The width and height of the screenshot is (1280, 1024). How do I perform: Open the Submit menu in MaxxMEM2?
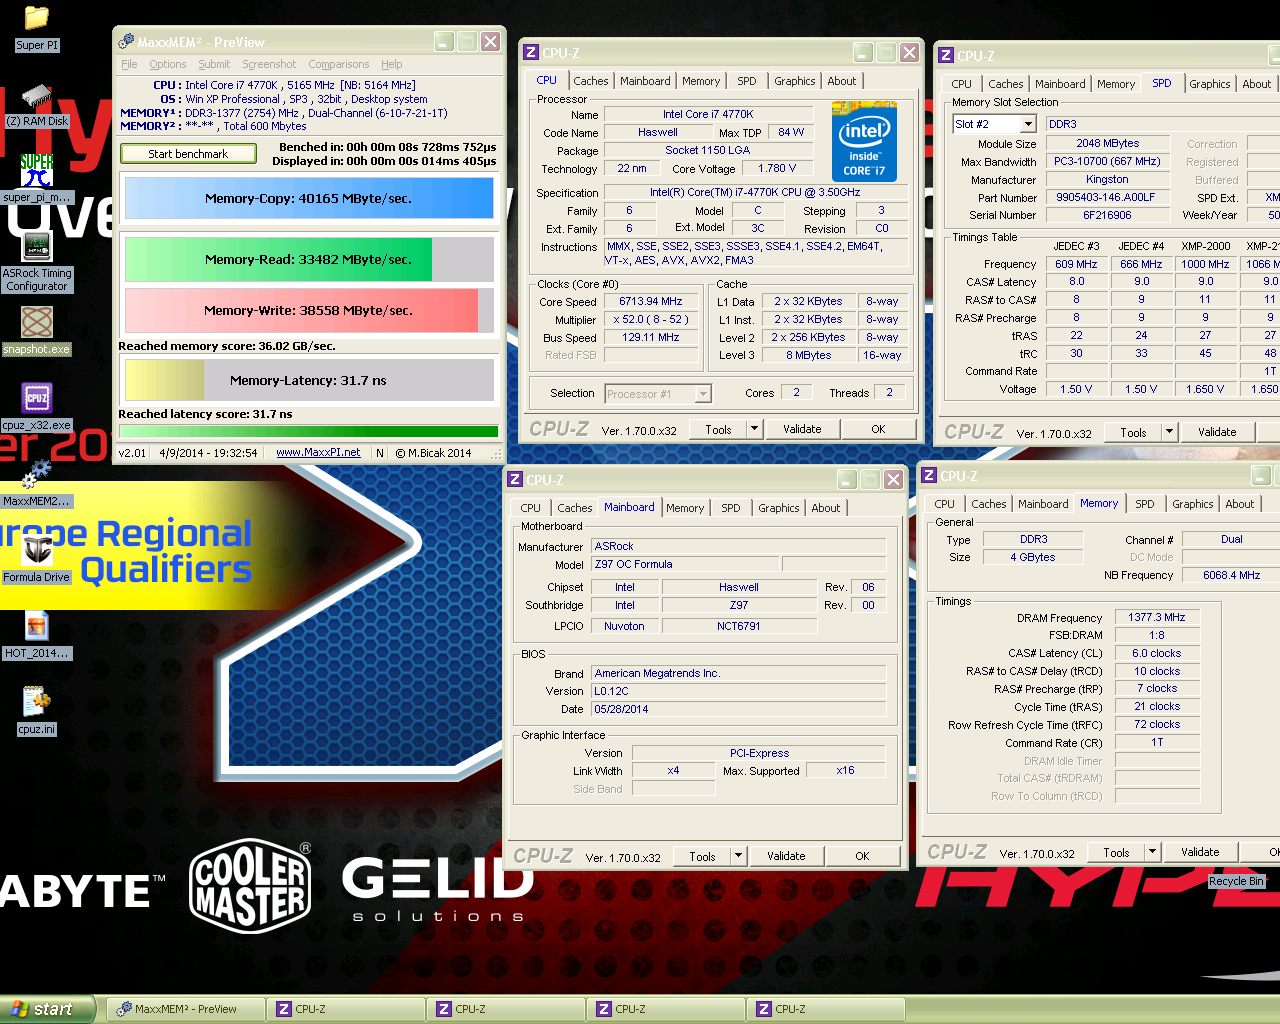214,64
